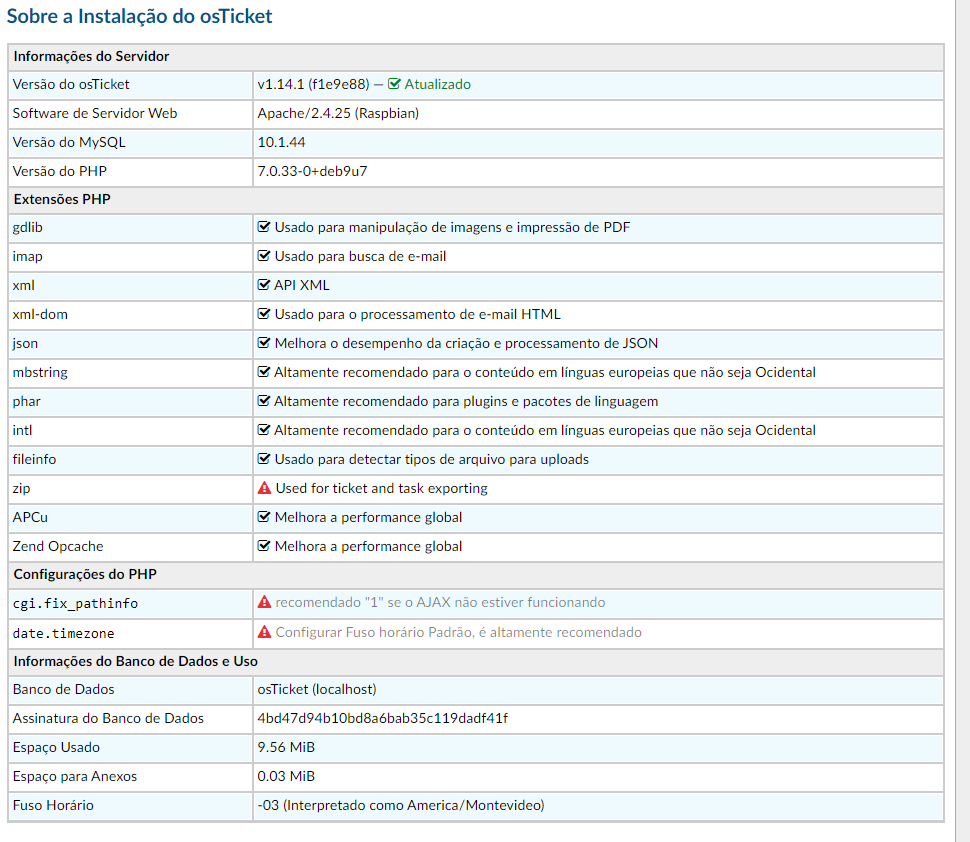The image size is (970, 842).
Task: Click the Versão do PHP label
Action: tap(59, 171)
